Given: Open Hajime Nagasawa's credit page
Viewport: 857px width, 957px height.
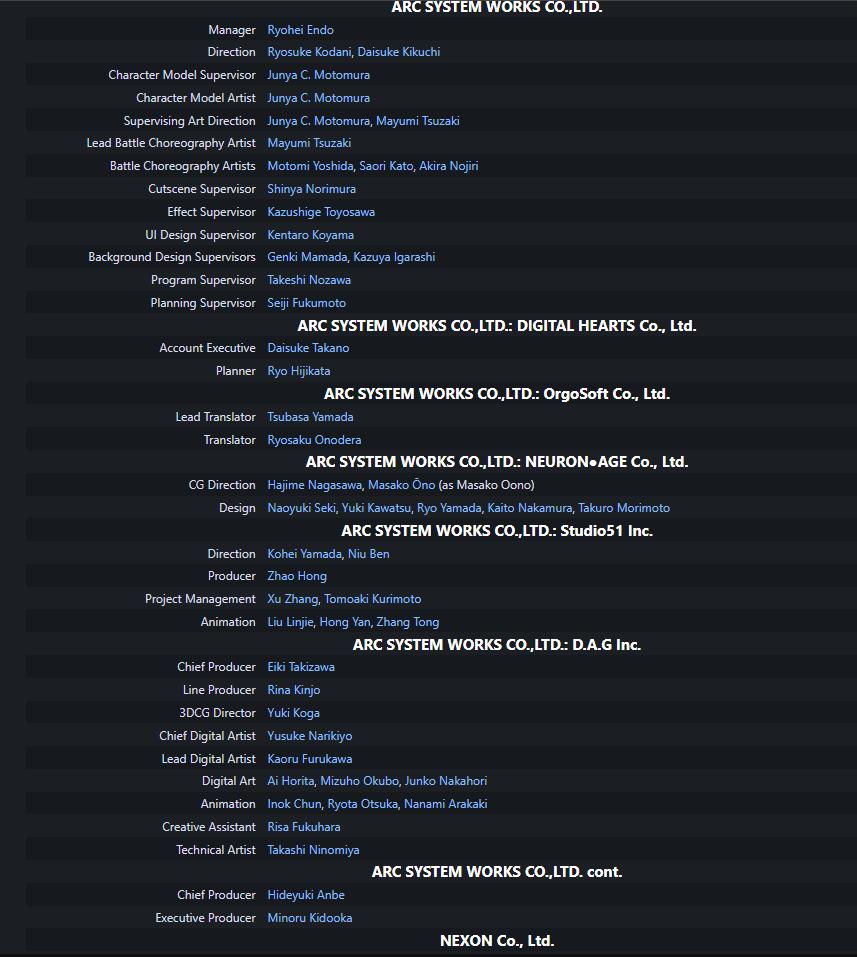Looking at the screenshot, I should click(x=314, y=485).
